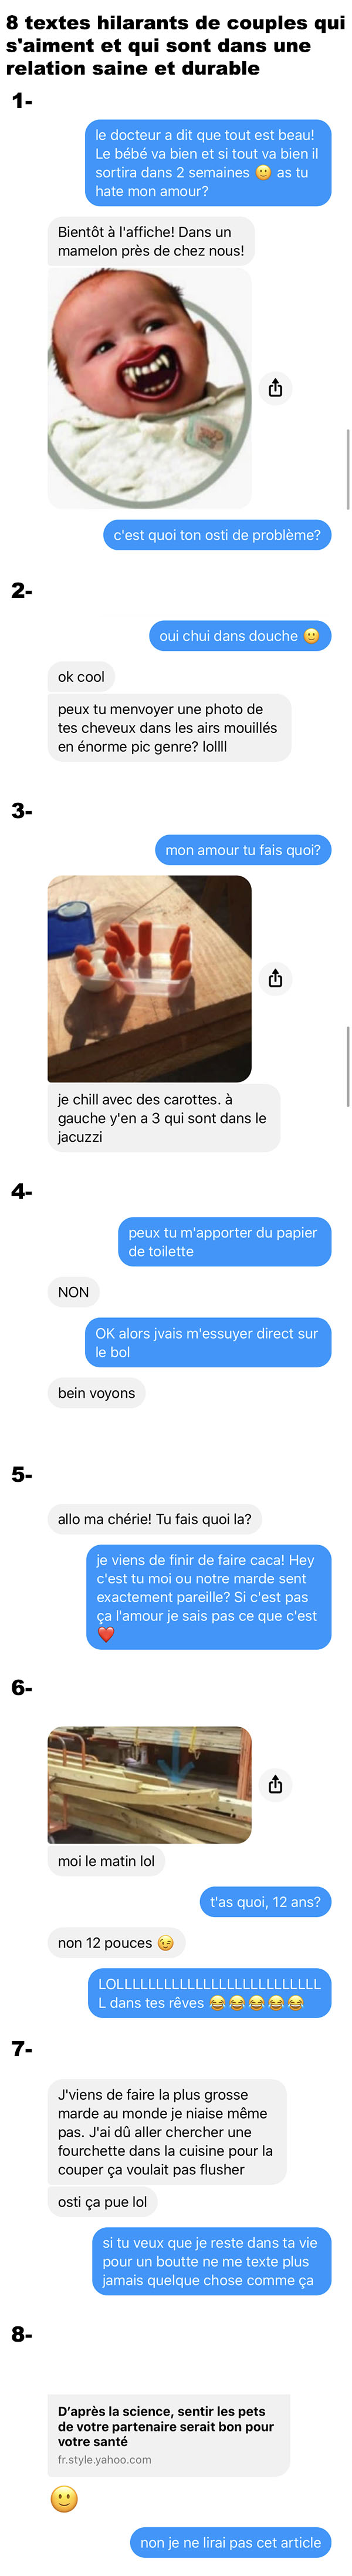
Task: Select the "oui chui dans douche" bubble
Action: [x=240, y=636]
